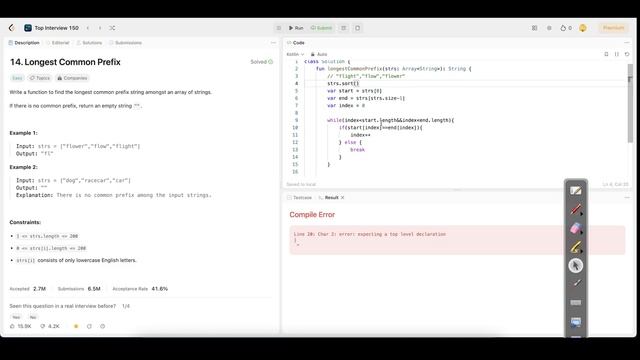Like the problem with thumbs up 15.9K
Screen dimensions: 640x360
(x=20, y=326)
